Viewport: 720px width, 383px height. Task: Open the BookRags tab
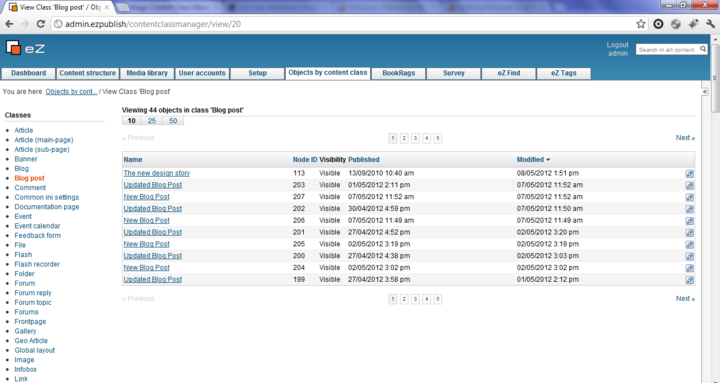[x=399, y=73]
